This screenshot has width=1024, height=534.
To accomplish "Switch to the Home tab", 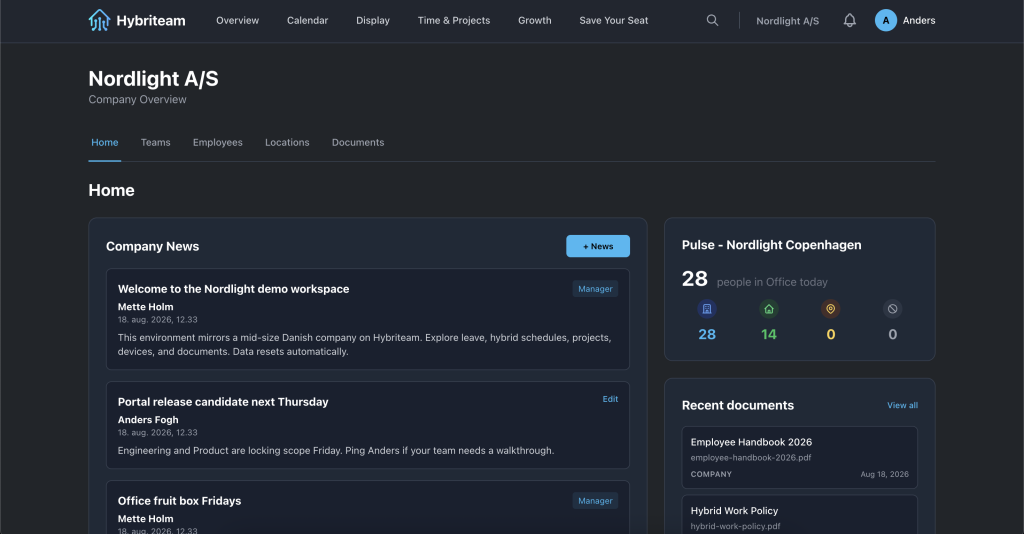I will [x=104, y=142].
